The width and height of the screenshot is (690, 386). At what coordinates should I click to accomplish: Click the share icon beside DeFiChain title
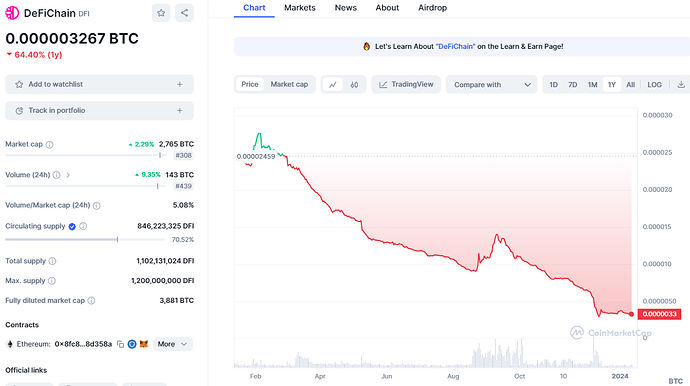184,13
